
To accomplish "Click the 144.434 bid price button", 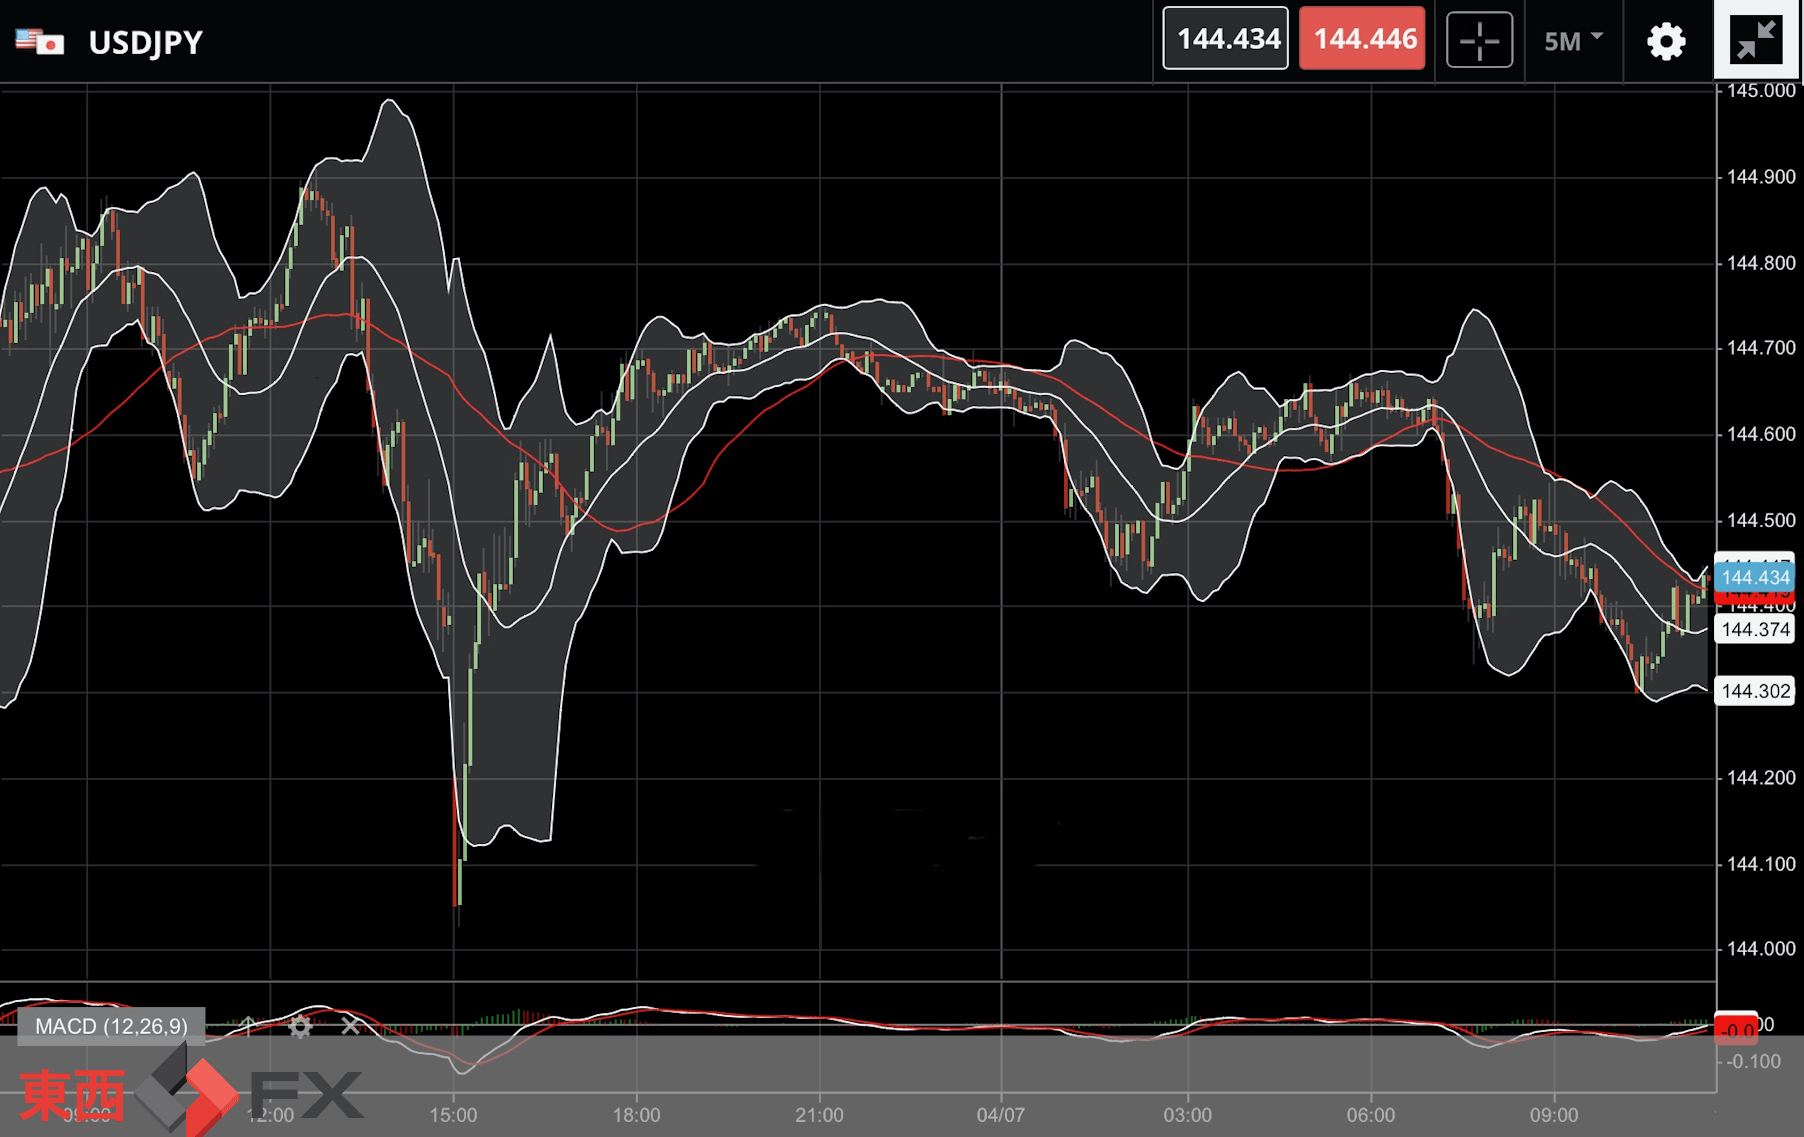I will [x=1225, y=39].
